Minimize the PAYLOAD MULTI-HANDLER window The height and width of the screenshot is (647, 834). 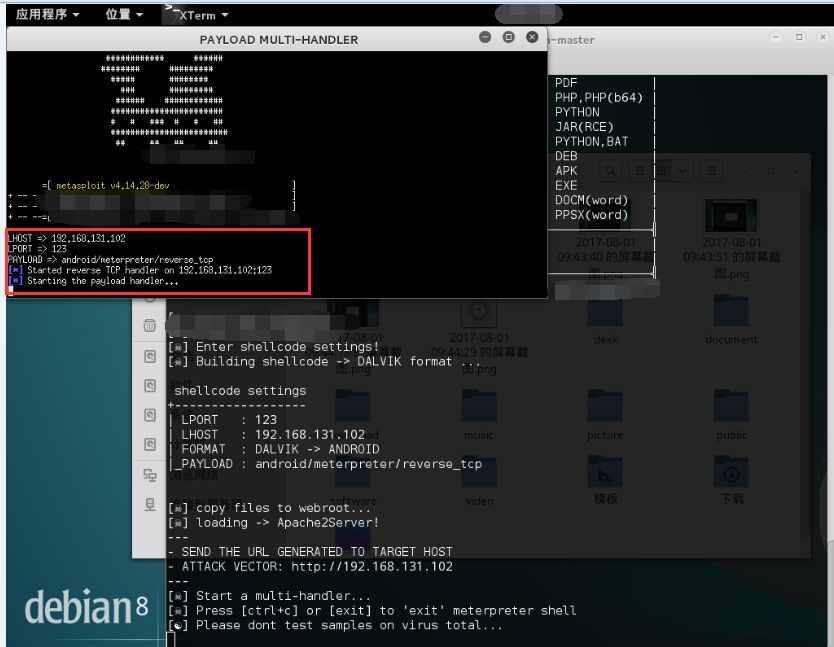coord(485,37)
